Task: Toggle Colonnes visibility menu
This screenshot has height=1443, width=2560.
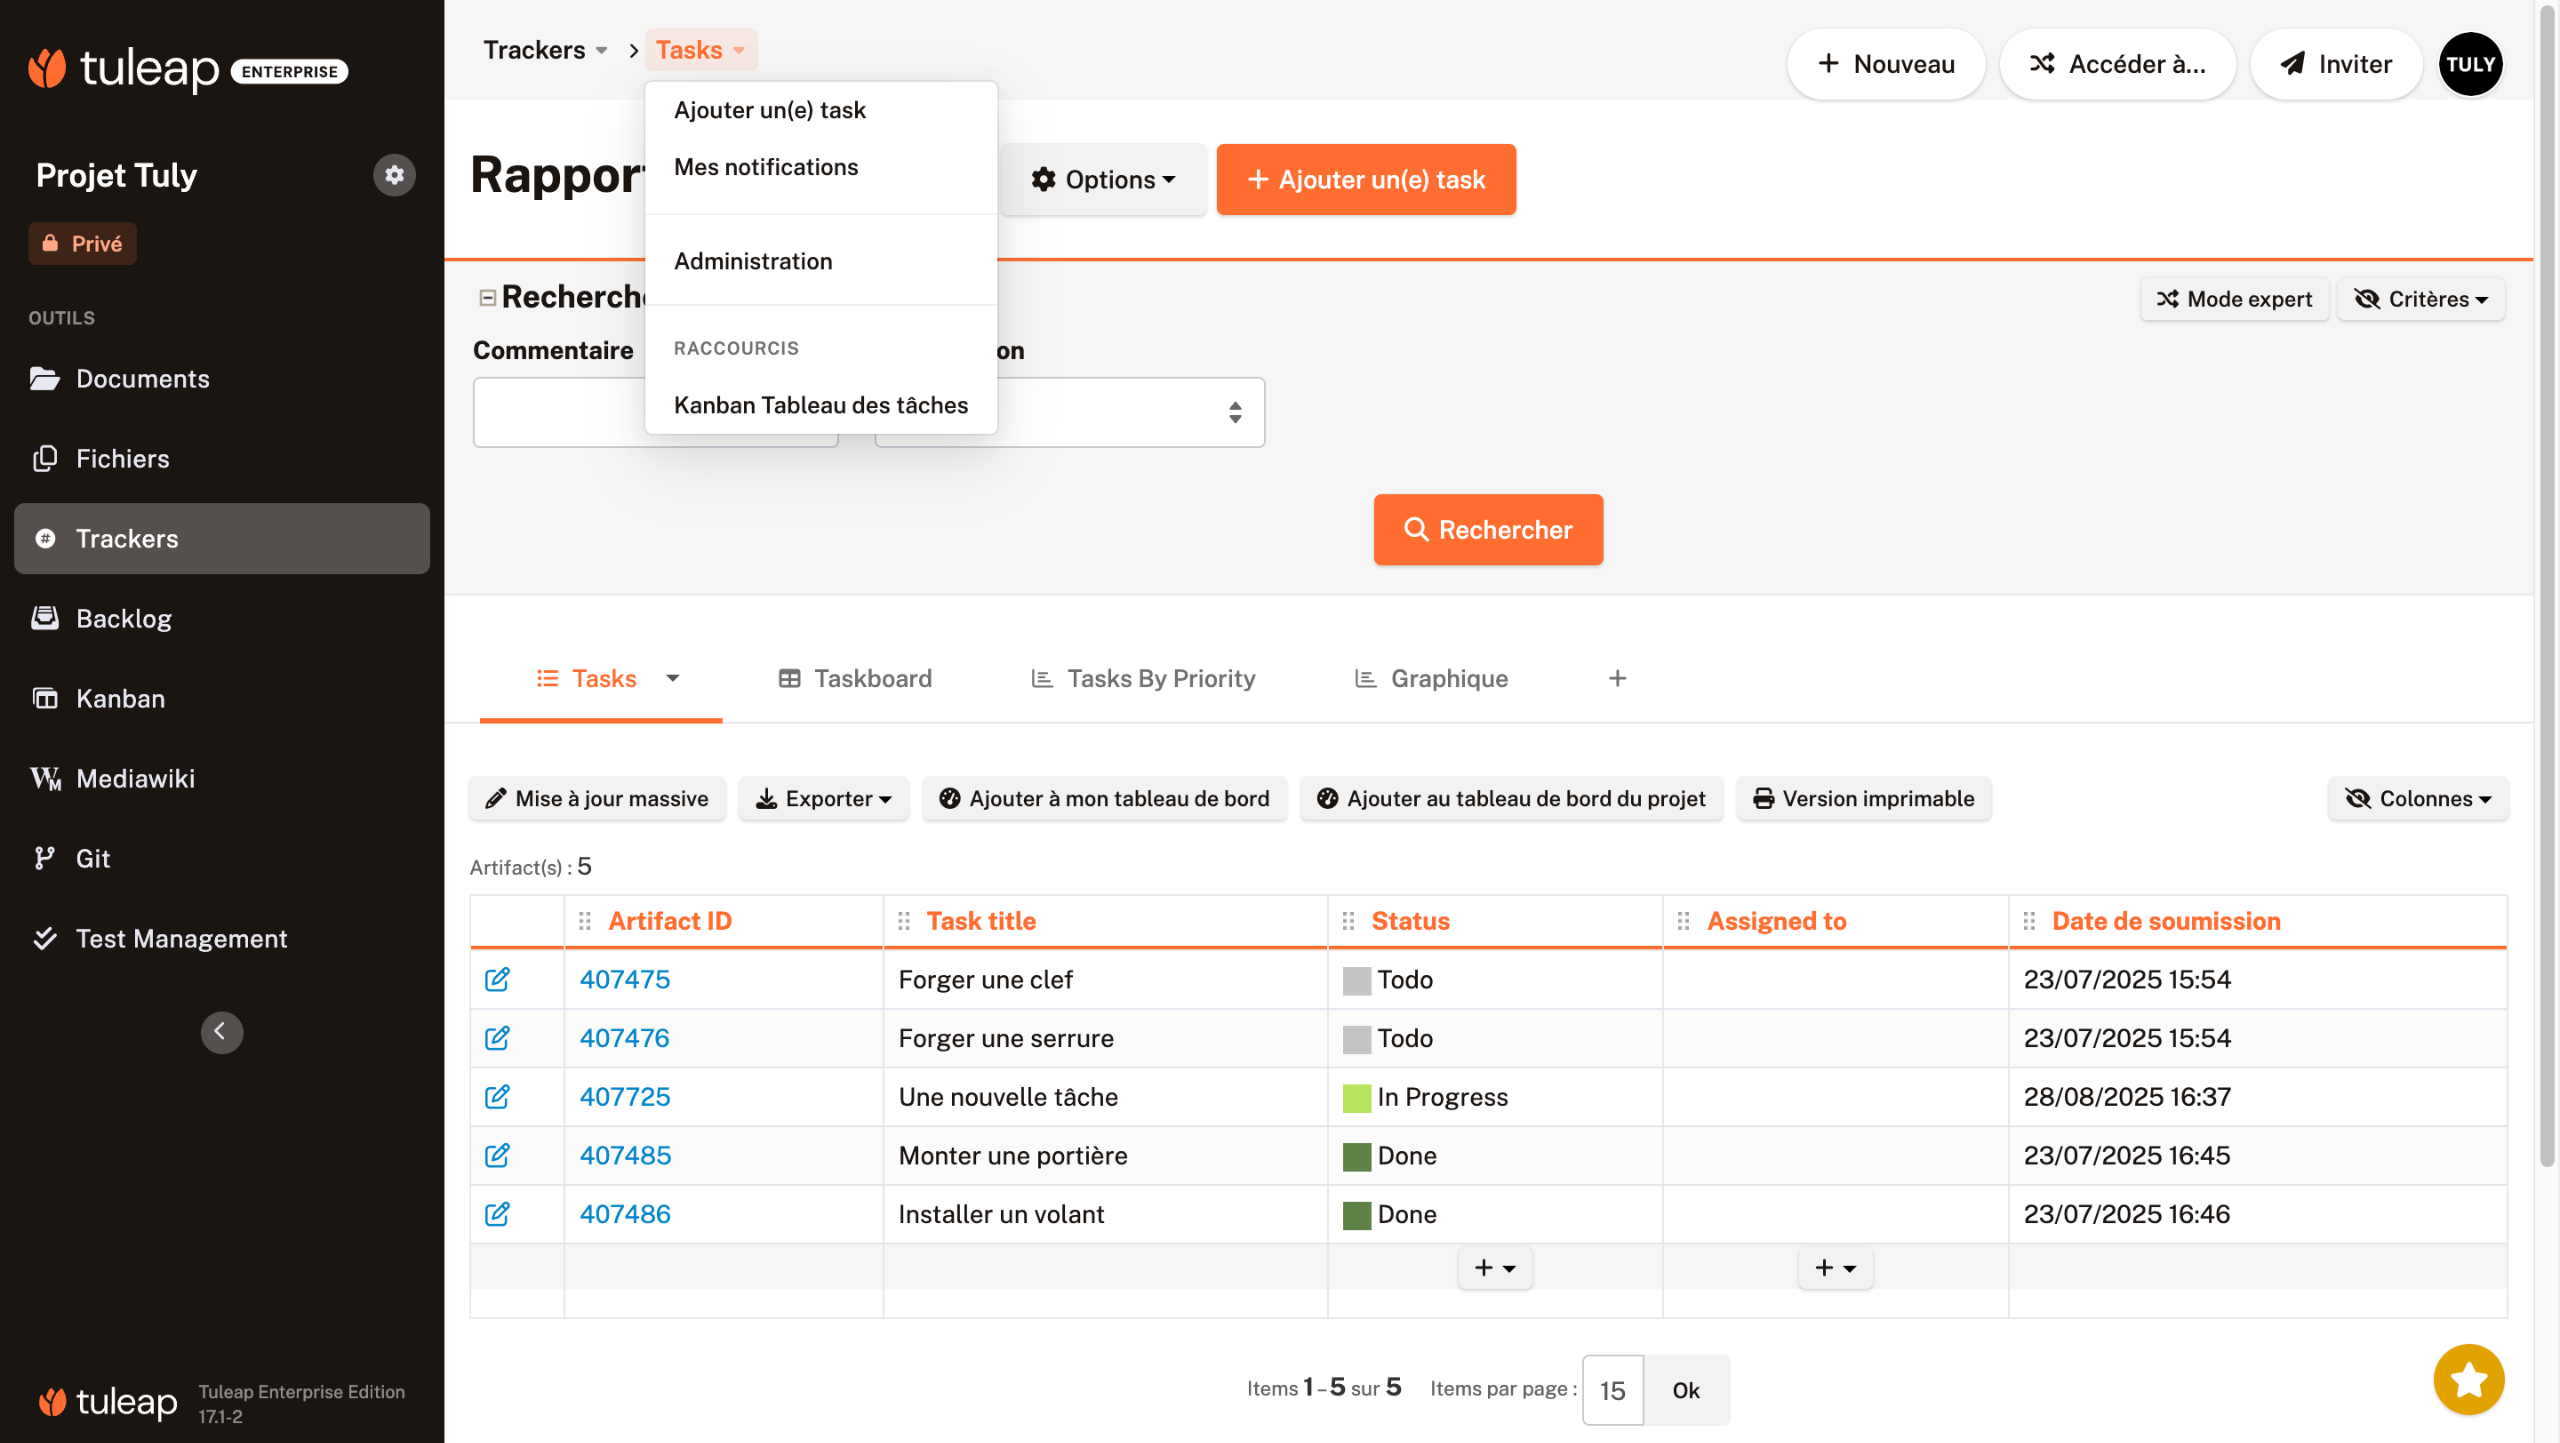Action: [2417, 798]
